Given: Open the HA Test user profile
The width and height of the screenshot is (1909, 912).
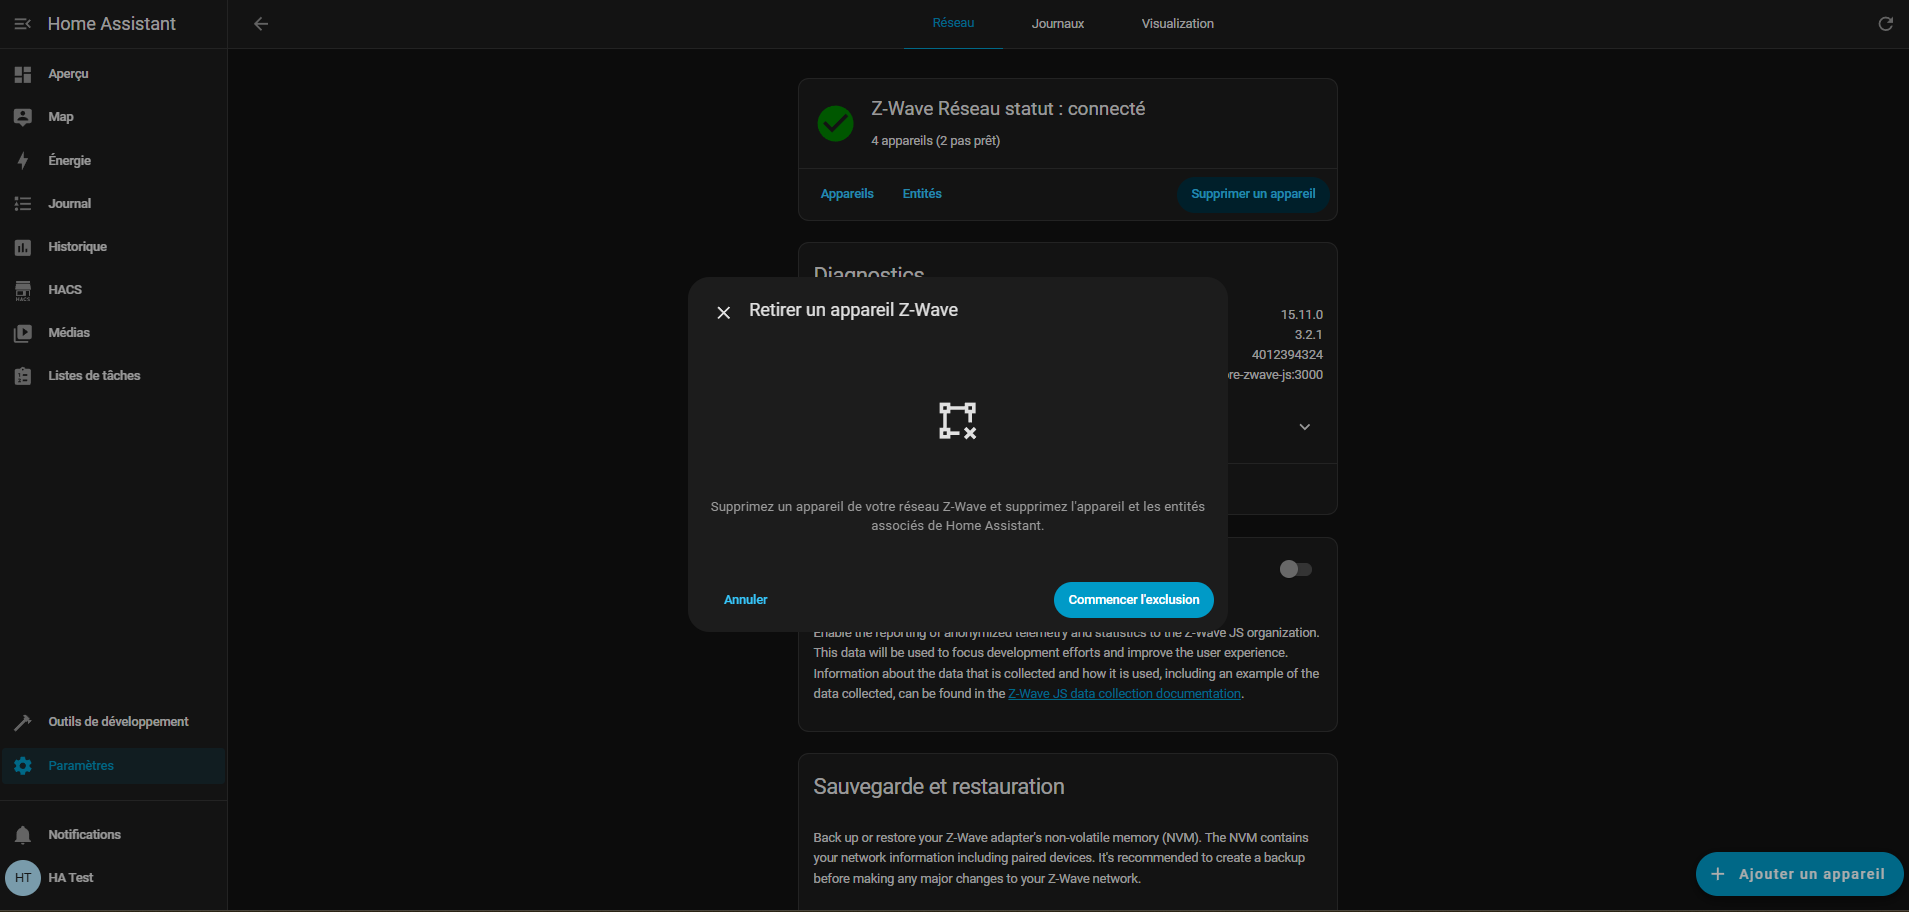Looking at the screenshot, I should tap(70, 878).
